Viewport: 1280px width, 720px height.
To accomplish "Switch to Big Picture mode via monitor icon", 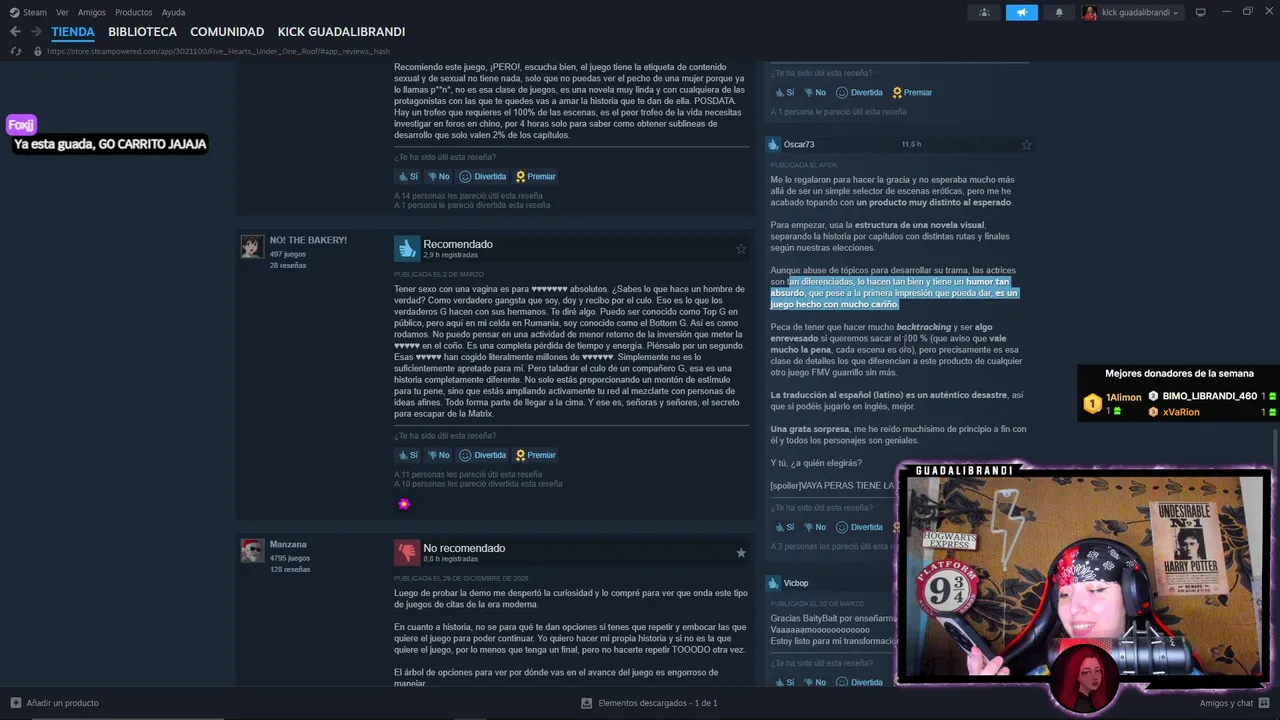I will pyautogui.click(x=1201, y=12).
